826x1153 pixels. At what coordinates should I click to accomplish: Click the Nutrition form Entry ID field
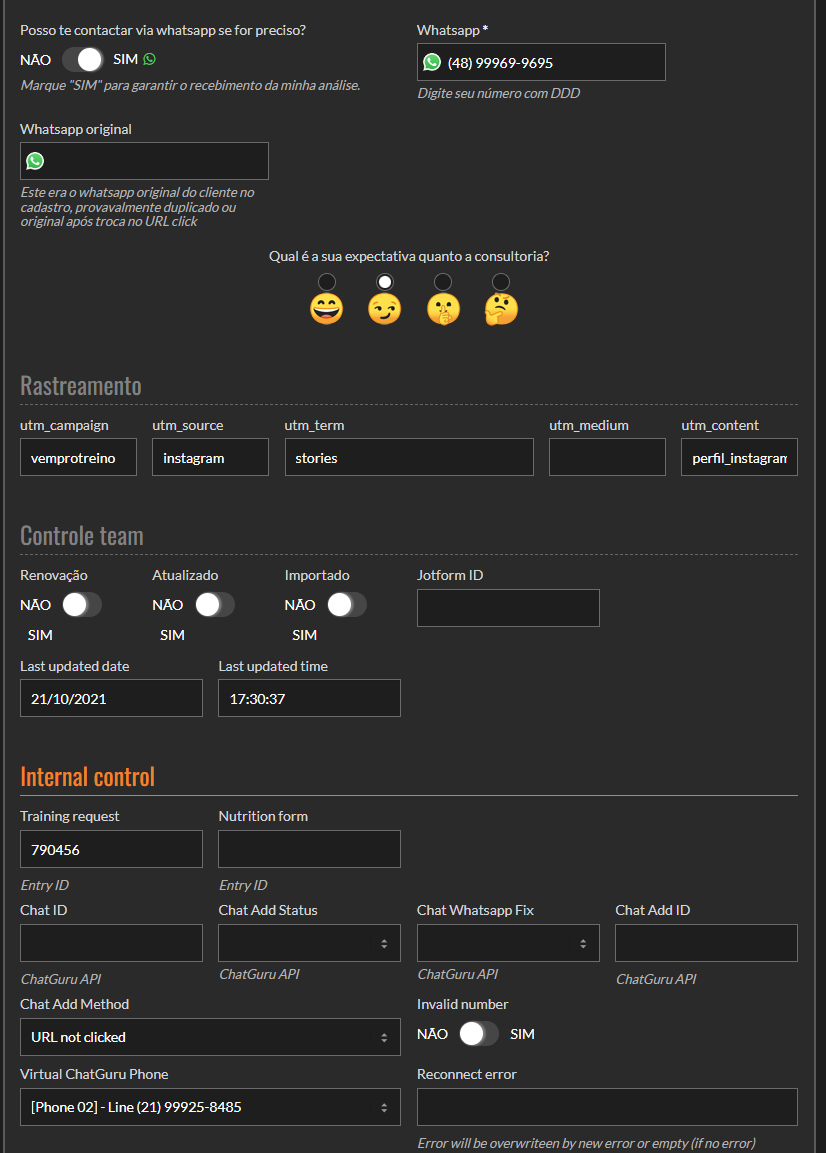tap(310, 849)
